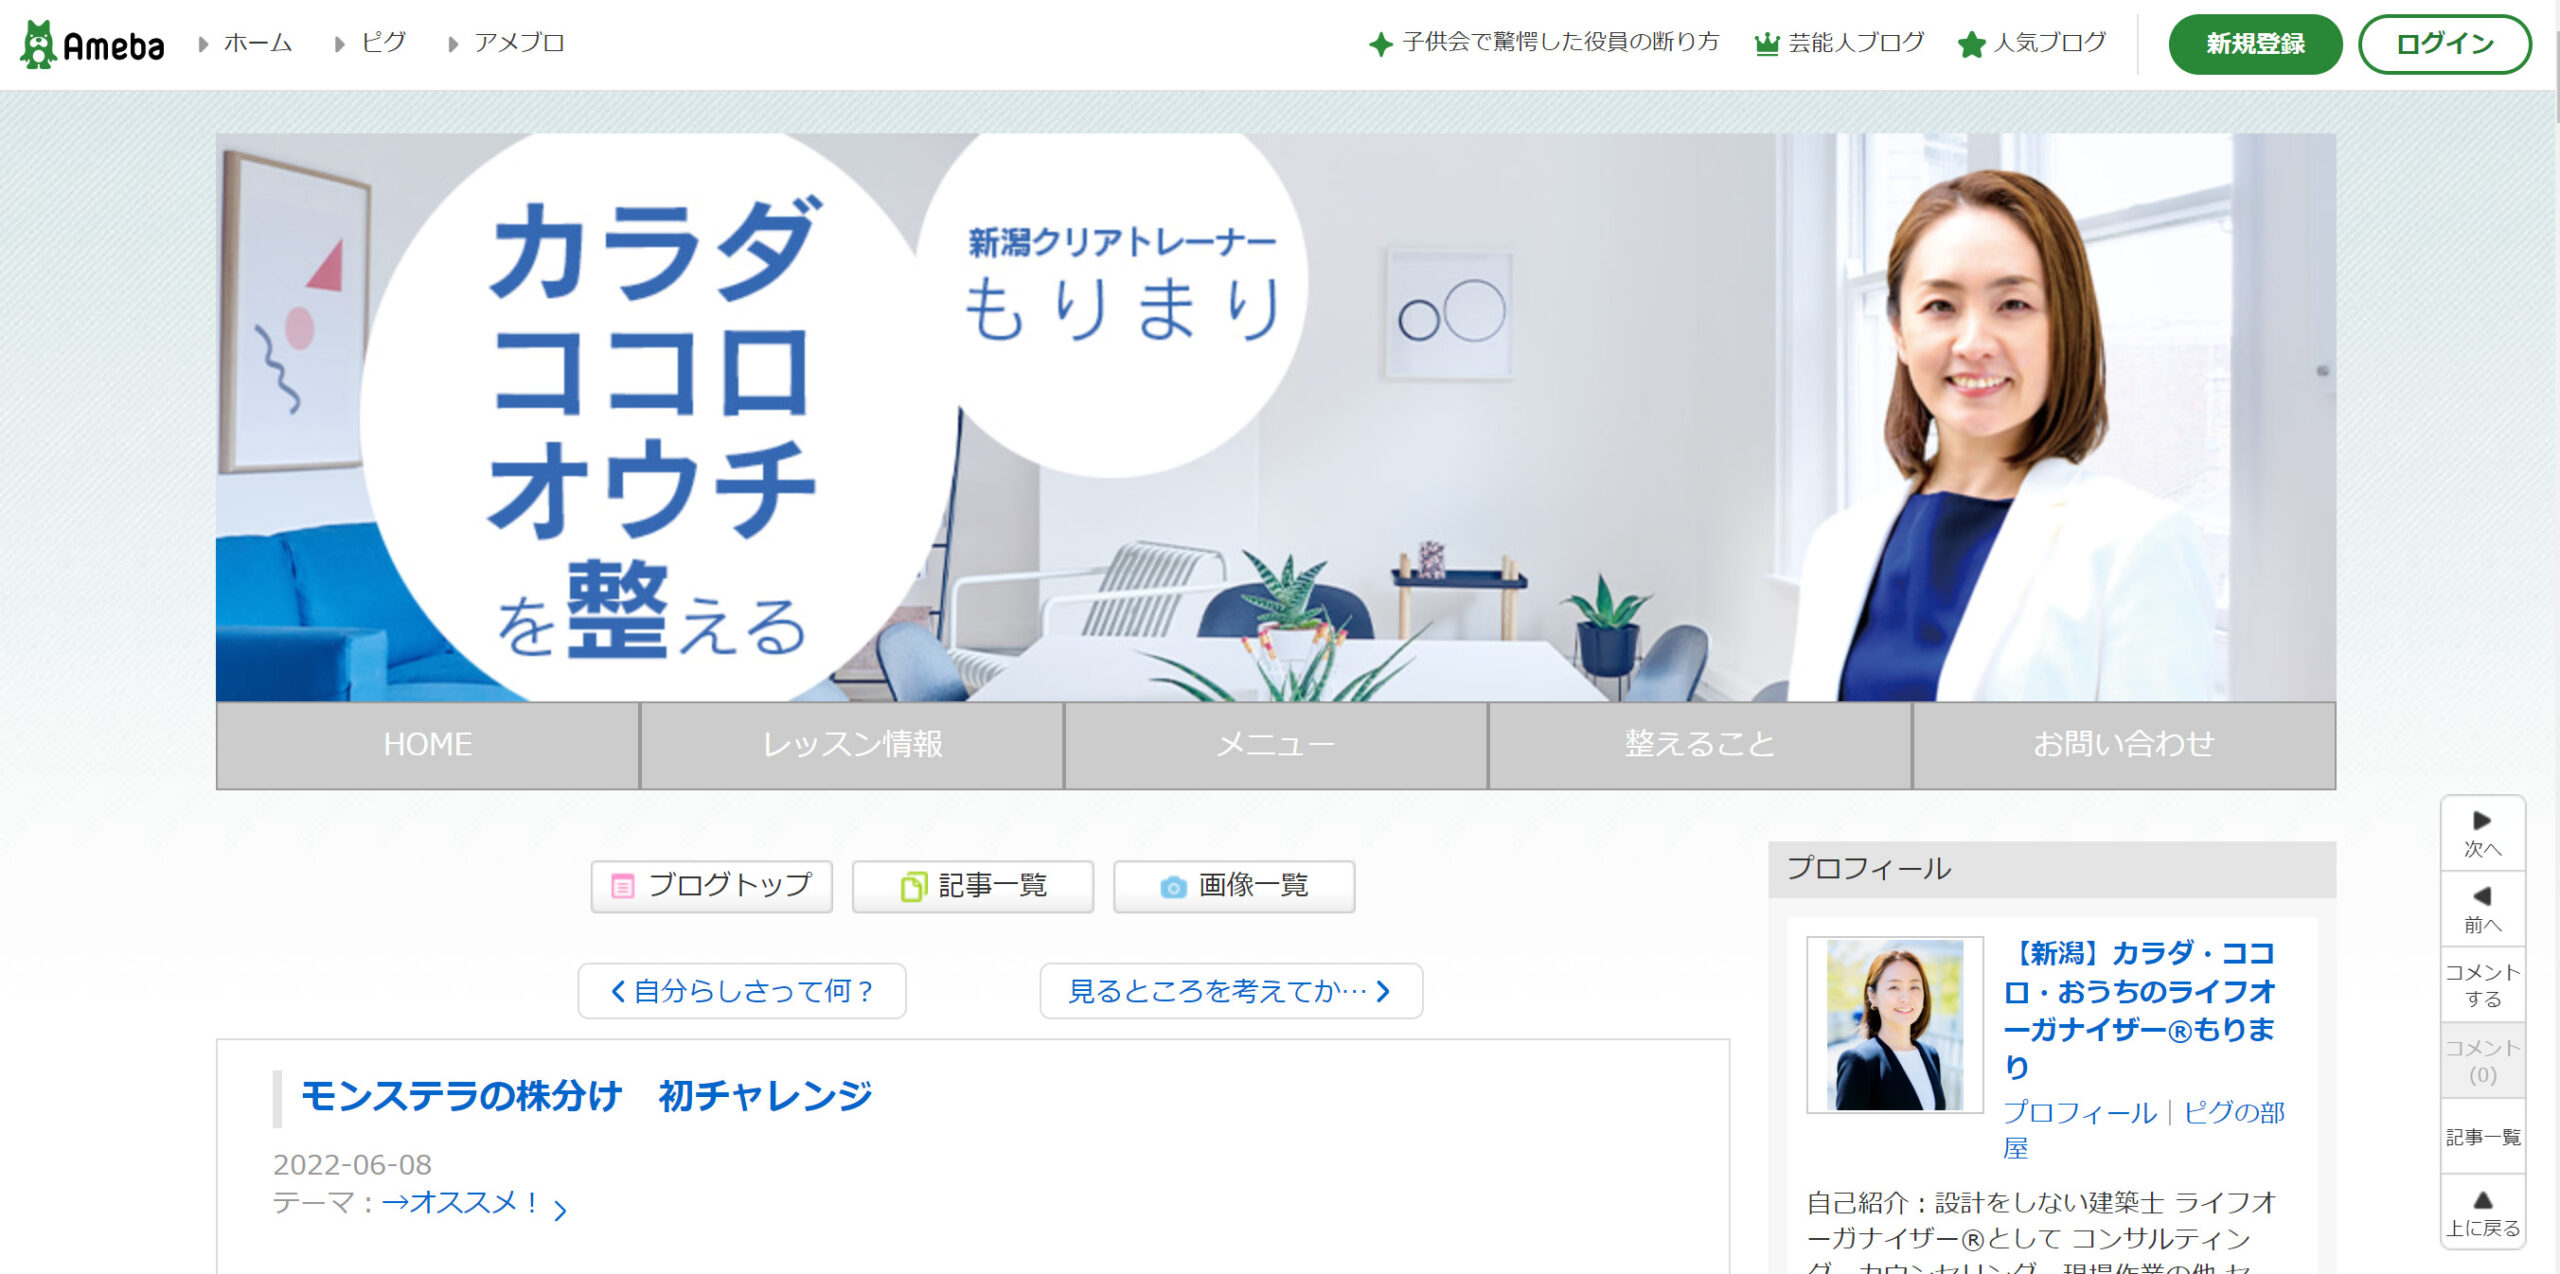Go to next post 見るところを考えてか…
This screenshot has width=2560, height=1274.
click(x=1231, y=991)
